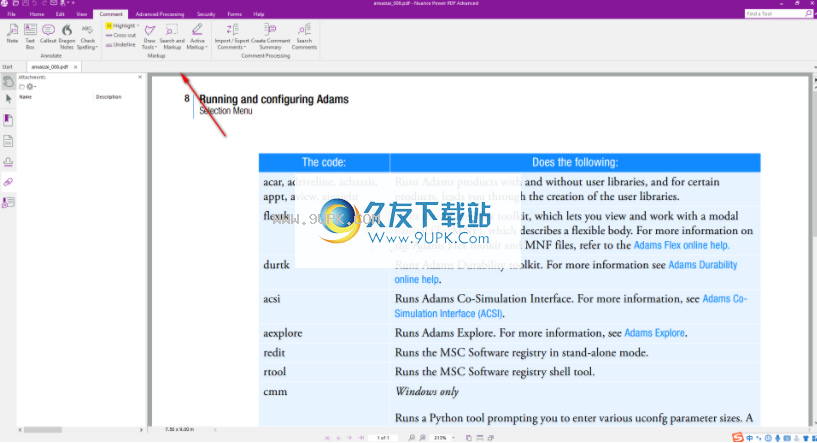
Task: Open the Check Spelling dropdown
Action: pyautogui.click(x=87, y=35)
